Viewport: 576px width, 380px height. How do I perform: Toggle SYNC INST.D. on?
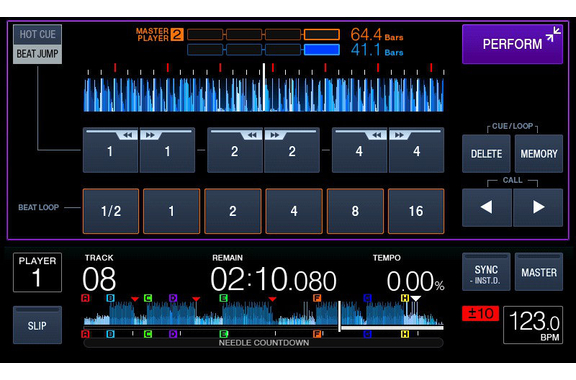pyautogui.click(x=486, y=272)
